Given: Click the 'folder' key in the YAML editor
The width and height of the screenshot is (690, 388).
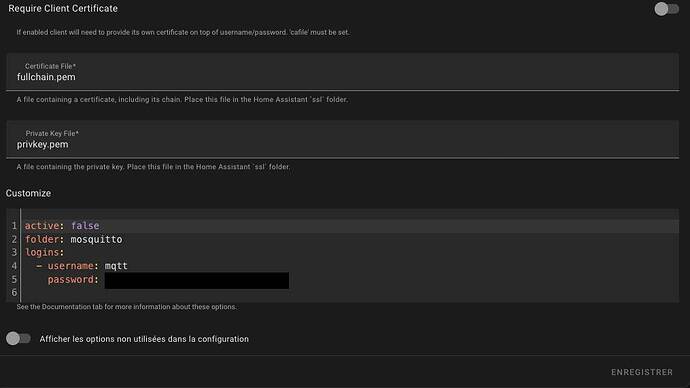Looking at the screenshot, I should click(42, 239).
